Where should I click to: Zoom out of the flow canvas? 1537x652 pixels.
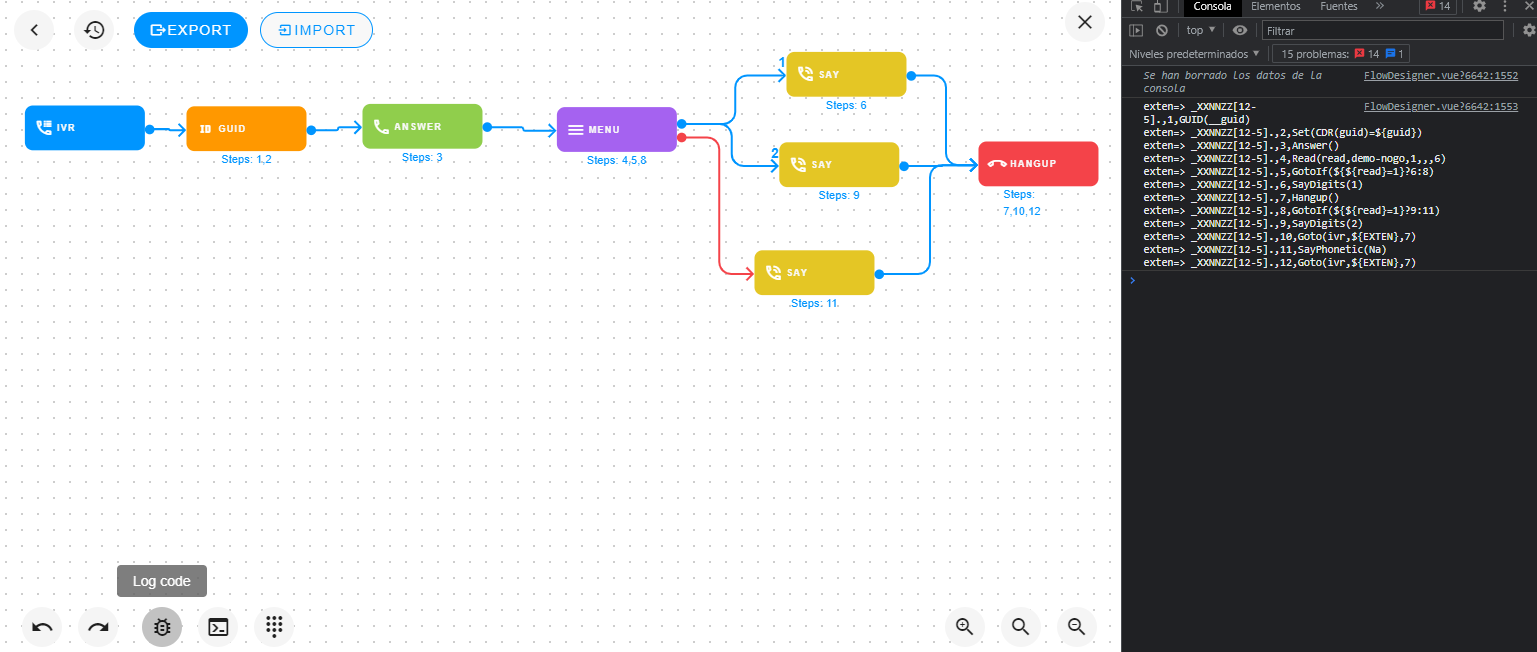(x=1076, y=627)
